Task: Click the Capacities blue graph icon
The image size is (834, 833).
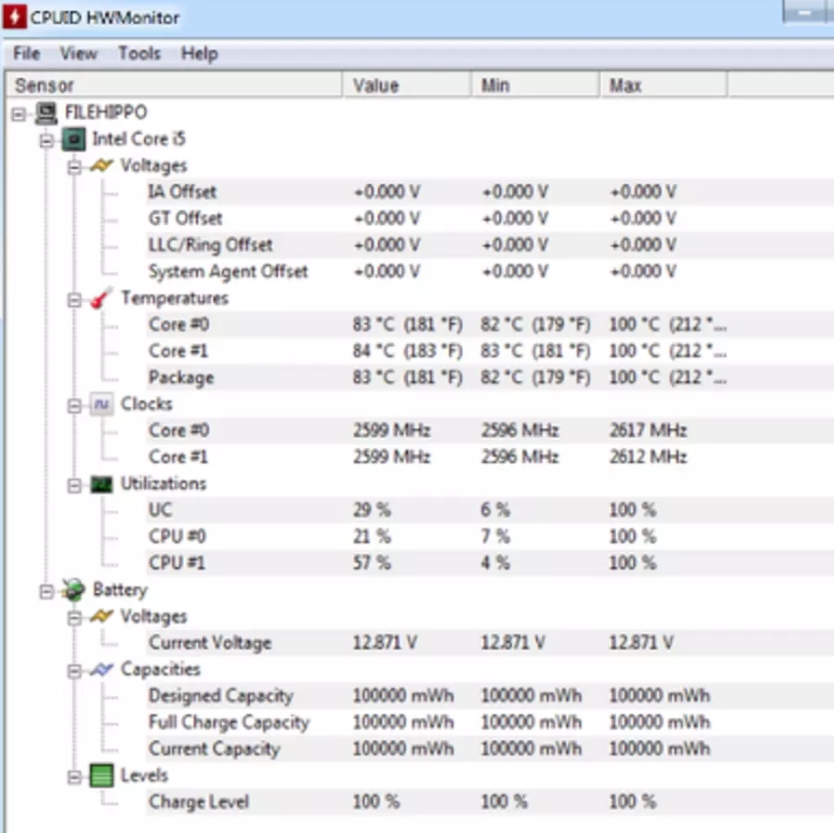Action: pyautogui.click(x=102, y=670)
